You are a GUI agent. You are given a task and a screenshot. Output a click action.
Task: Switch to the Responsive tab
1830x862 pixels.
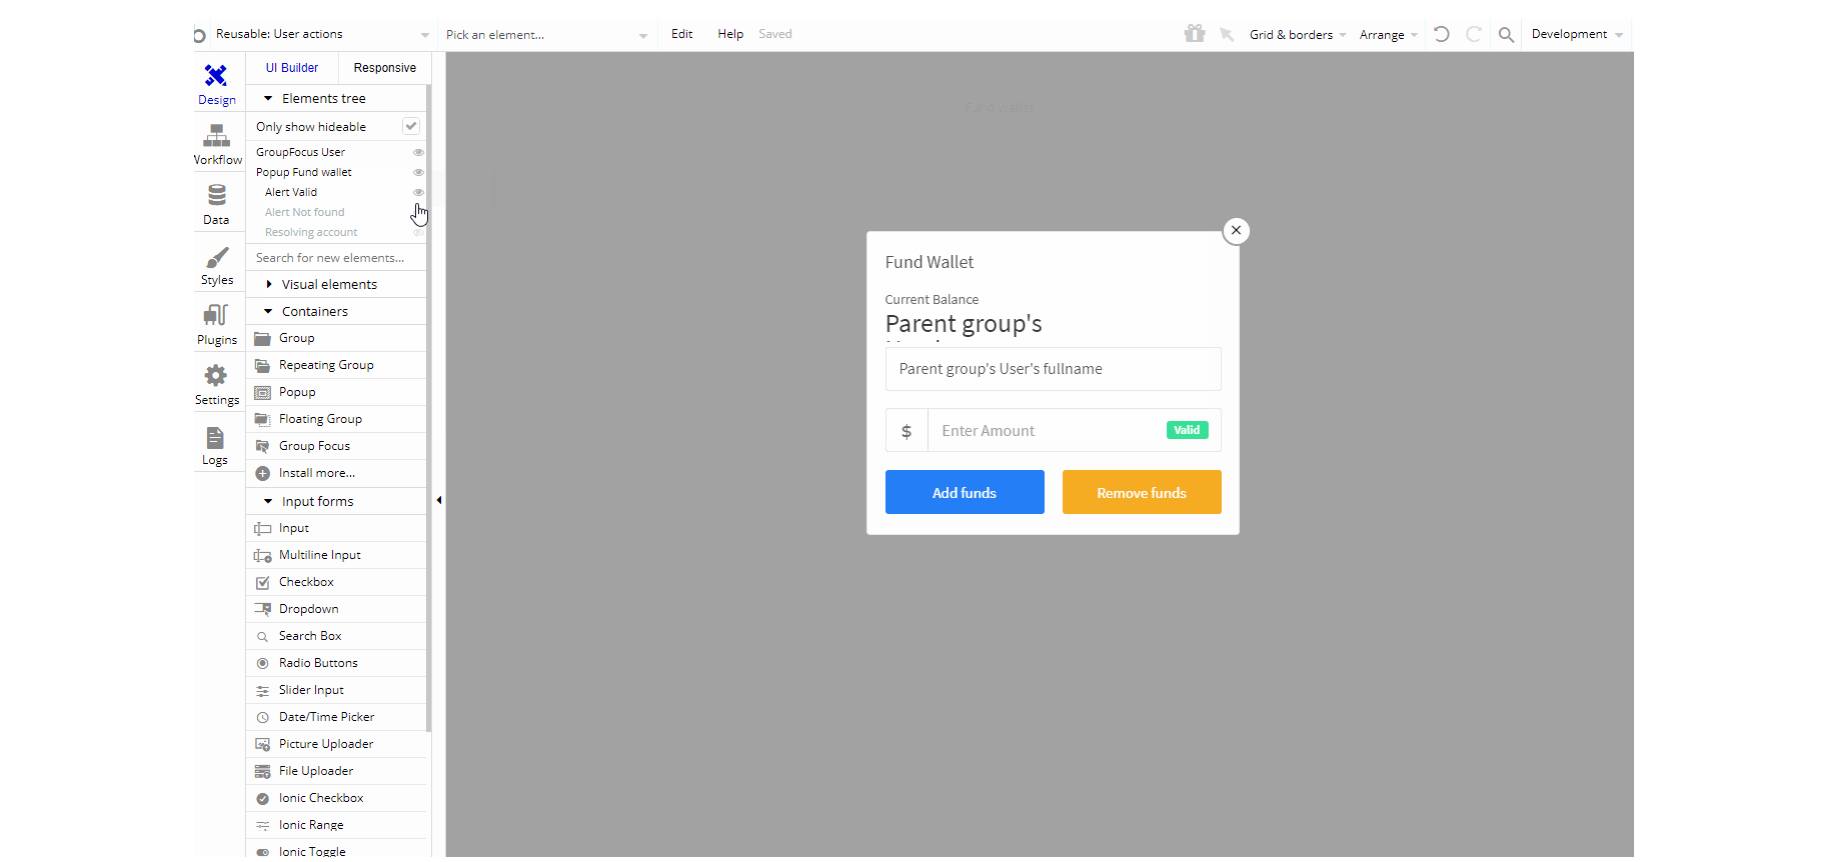point(385,68)
